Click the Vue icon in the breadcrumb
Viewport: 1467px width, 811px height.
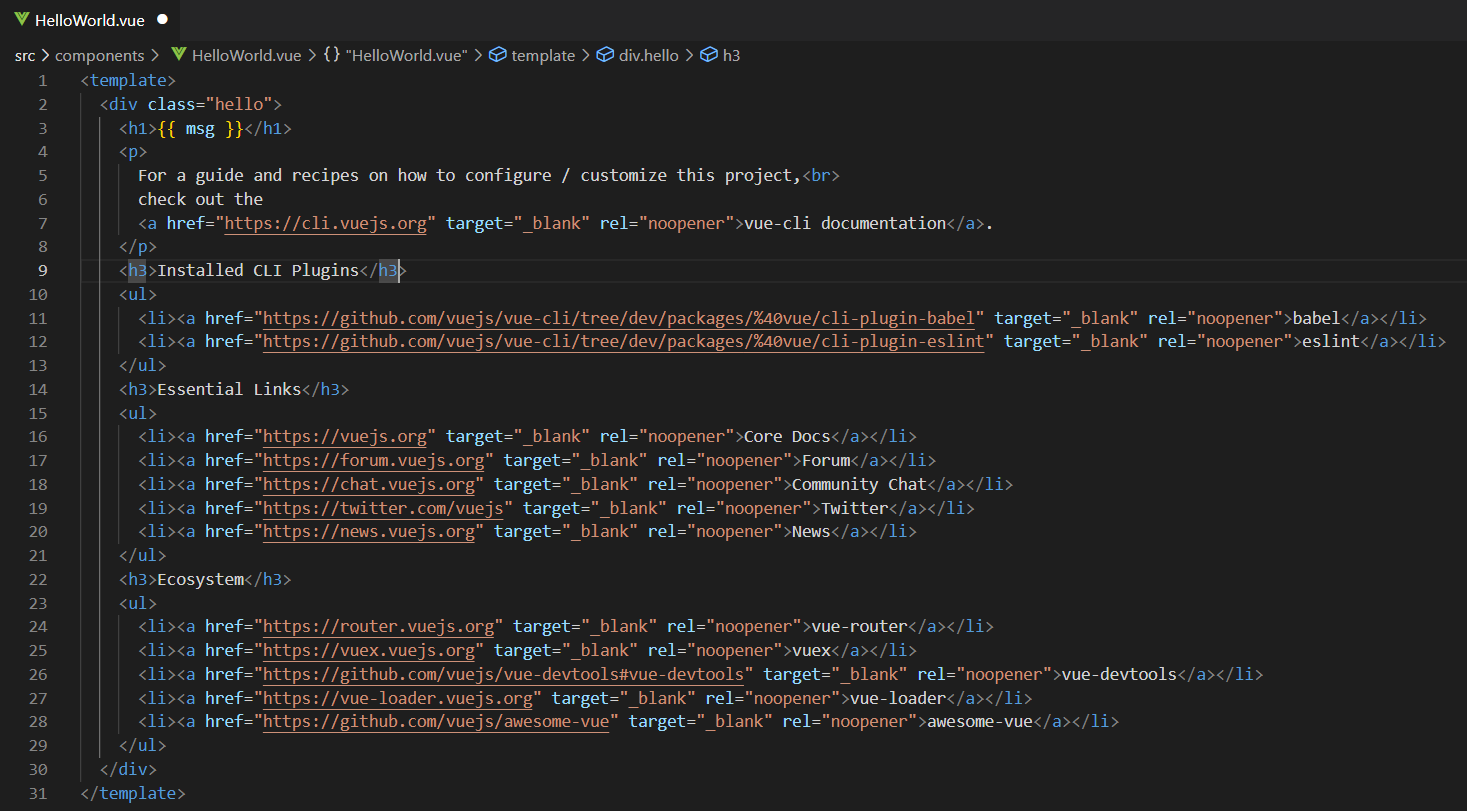(179, 56)
